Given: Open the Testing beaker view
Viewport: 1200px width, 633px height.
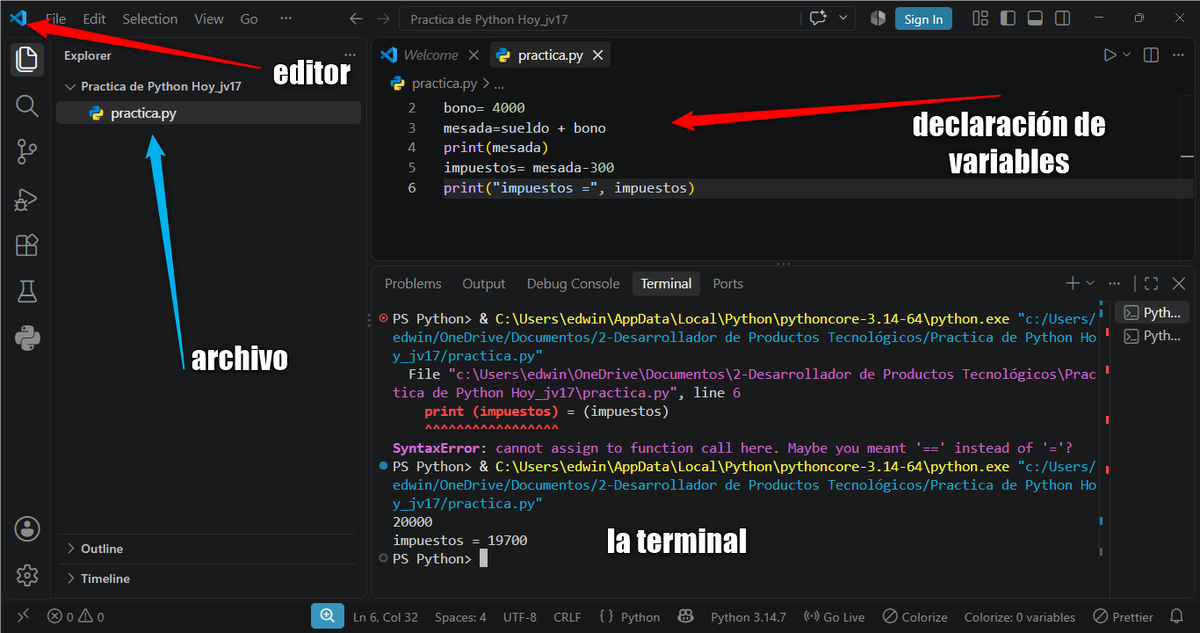Looking at the screenshot, I should coord(27,291).
